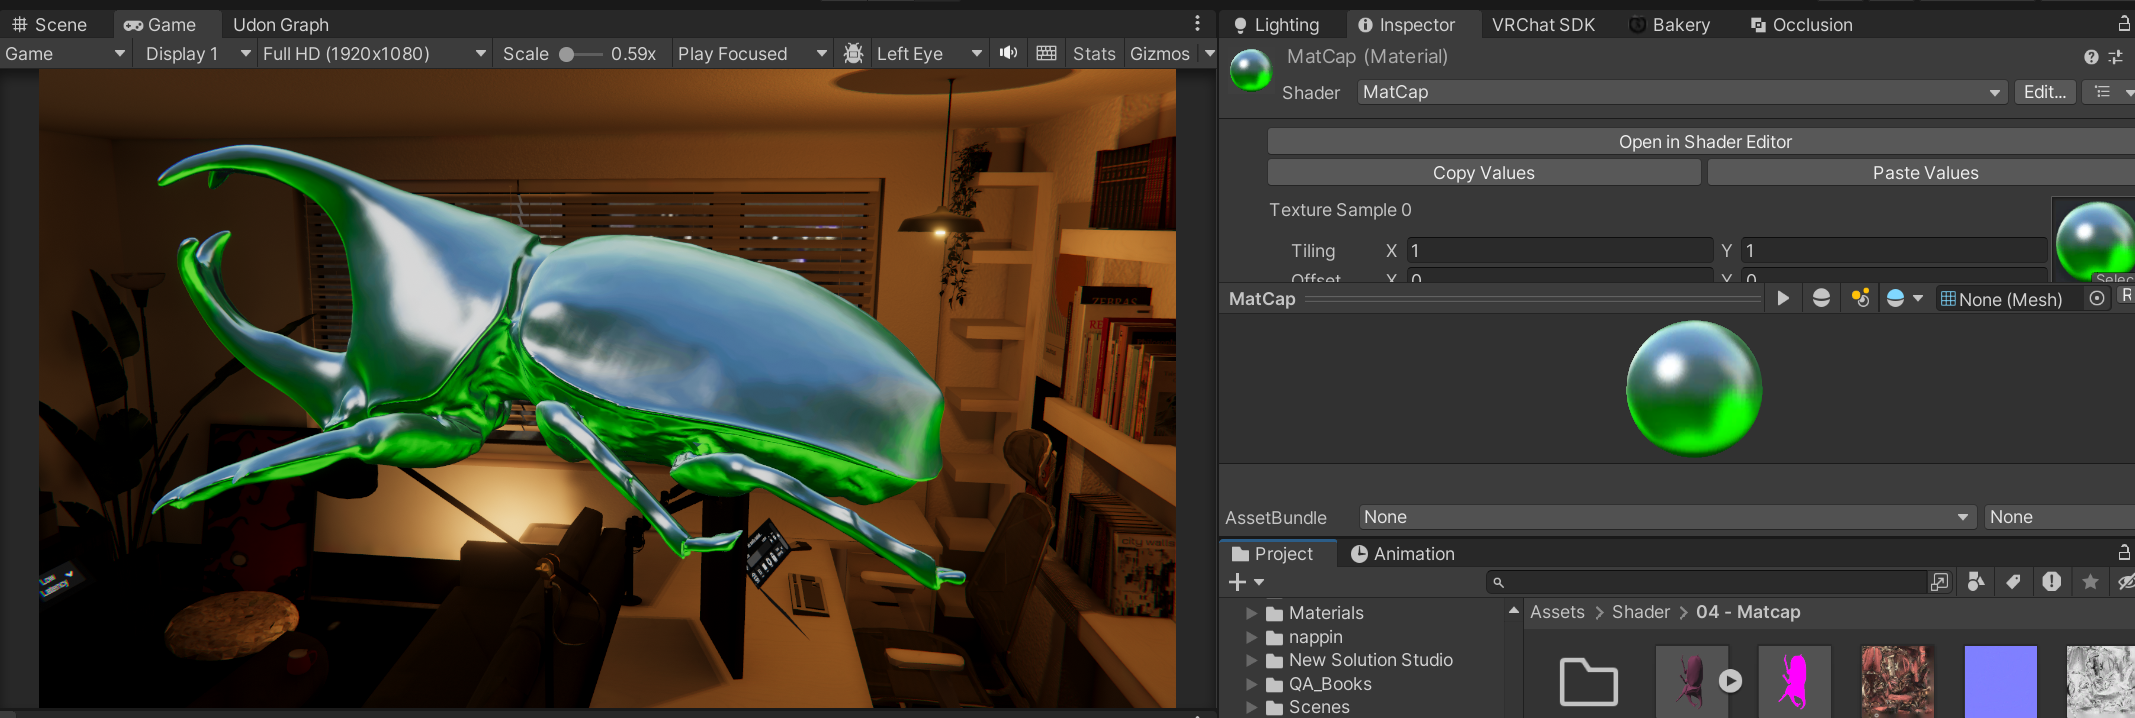Viewport: 2135px width, 718px height.
Task: Change preview shape with sphere icon
Action: [x=1821, y=299]
